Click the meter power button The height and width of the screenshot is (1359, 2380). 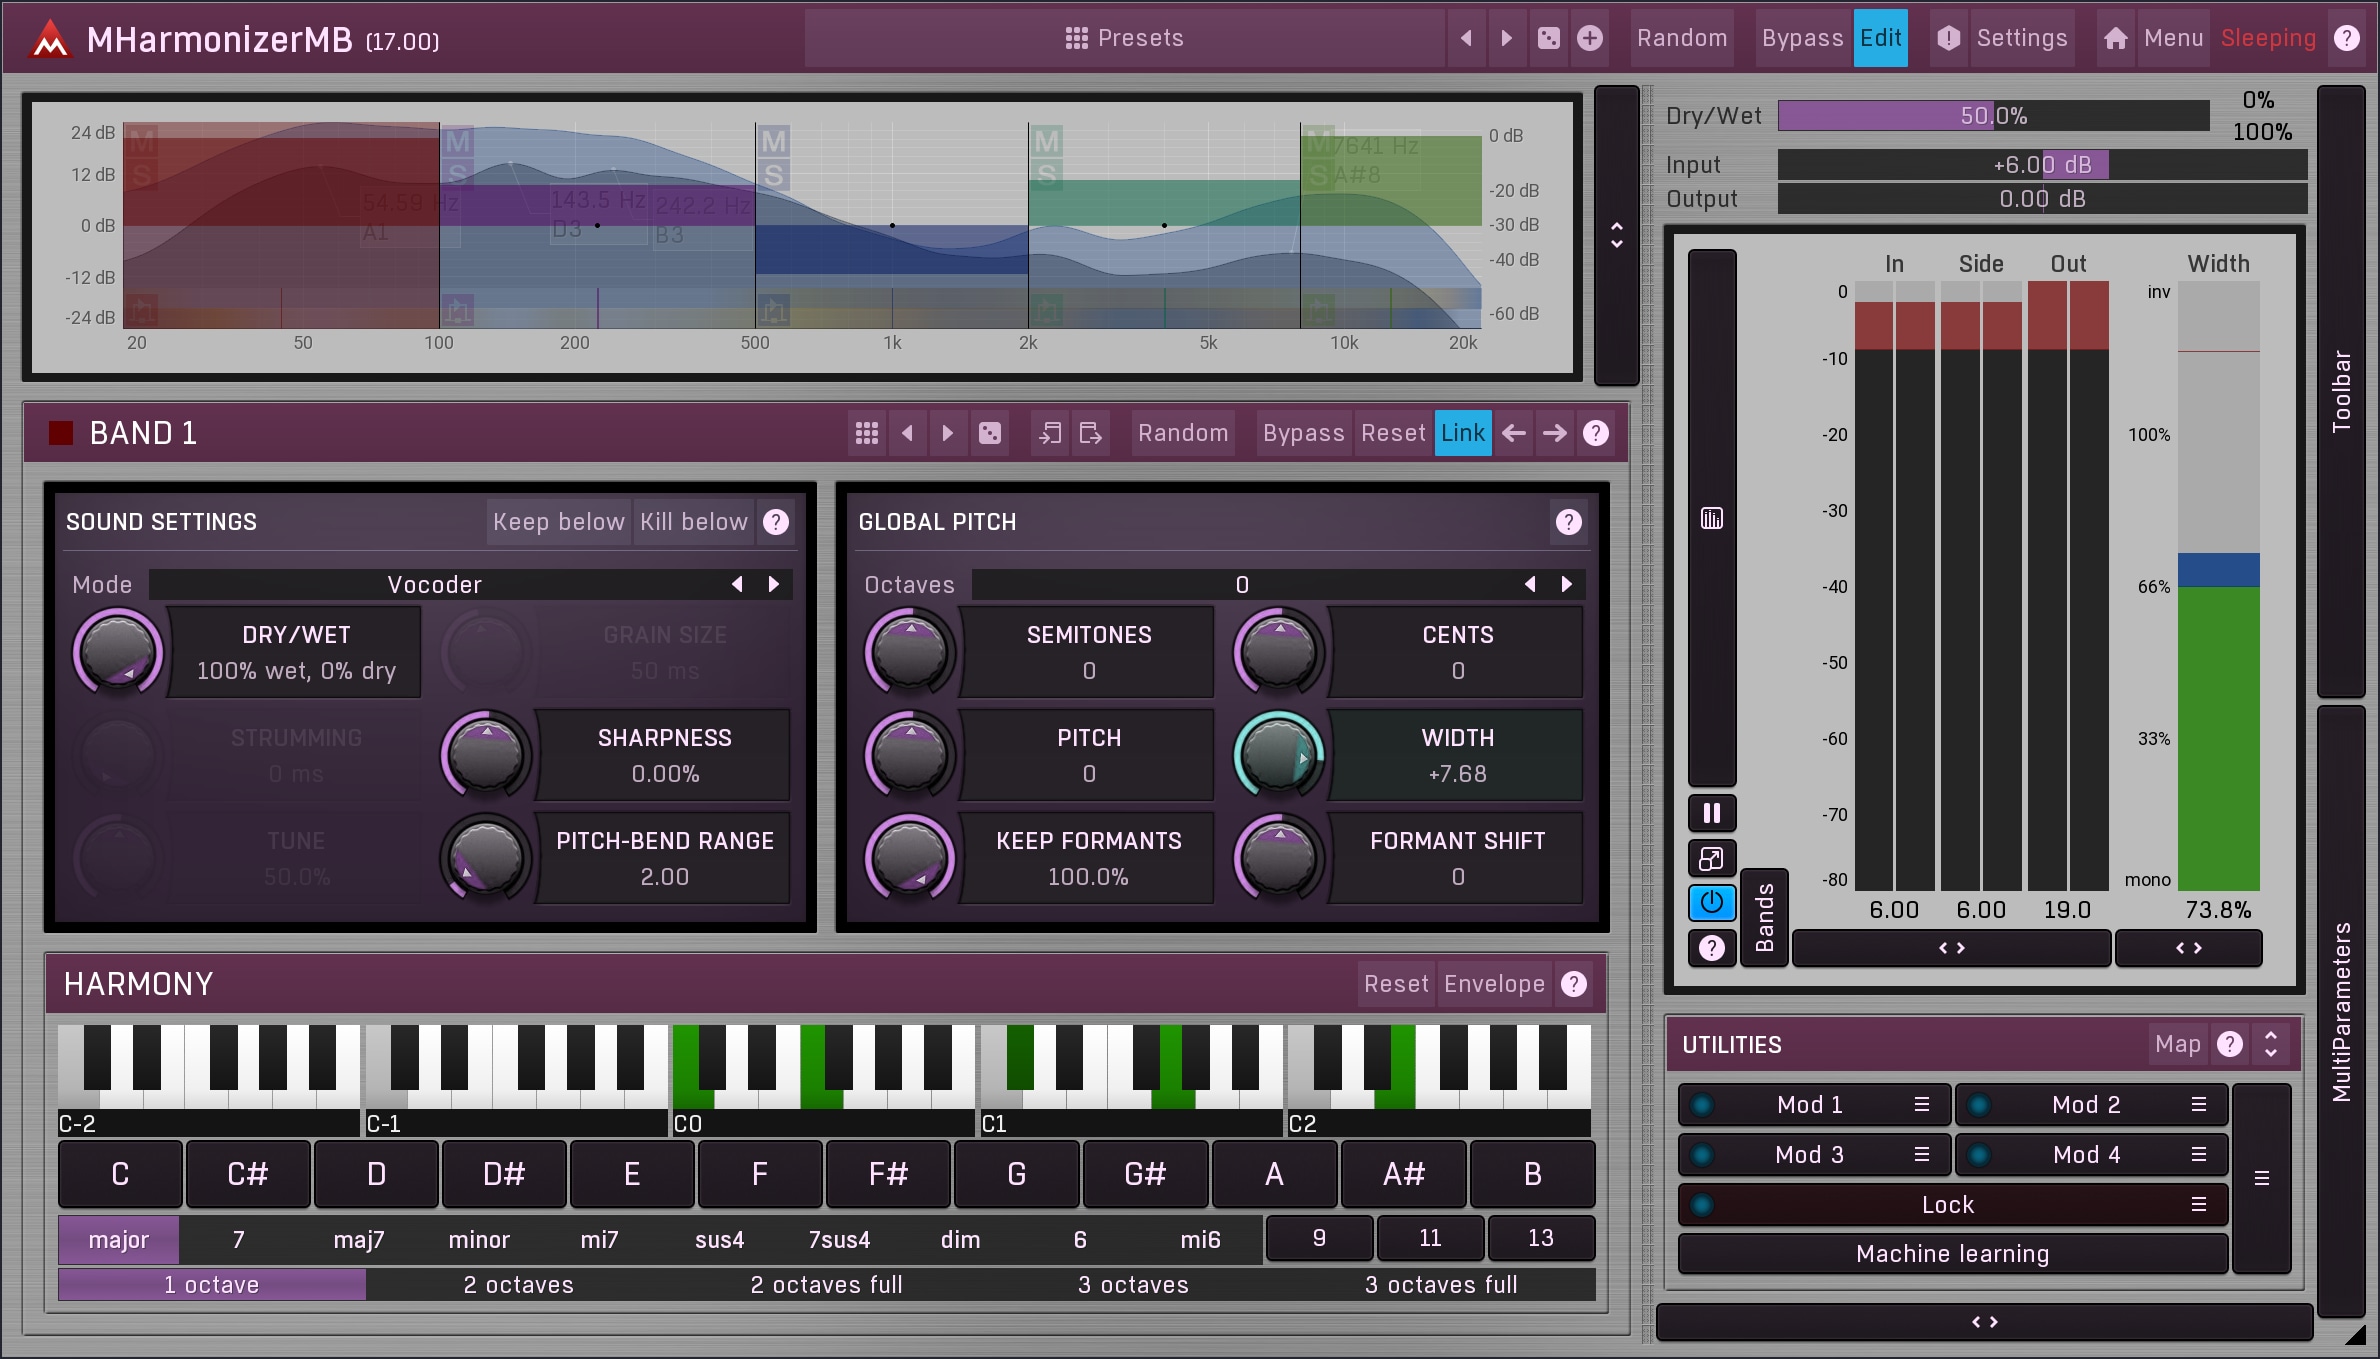[x=1711, y=902]
